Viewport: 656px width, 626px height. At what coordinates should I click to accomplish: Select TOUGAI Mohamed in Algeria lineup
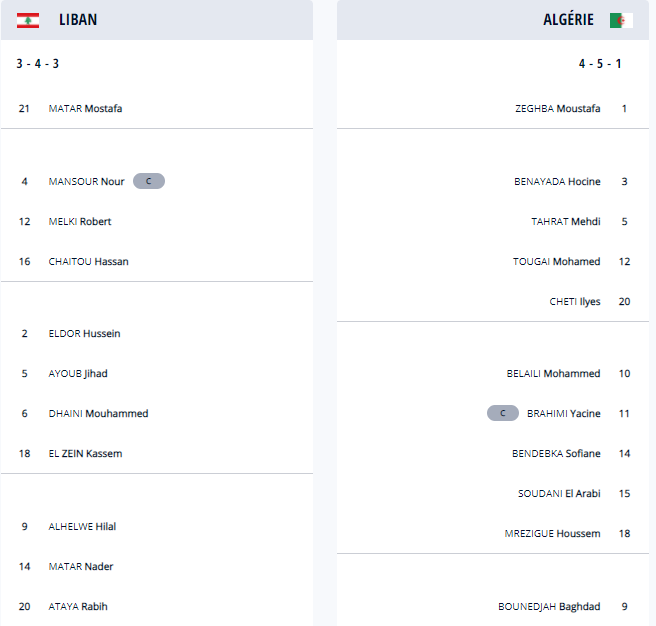click(556, 261)
